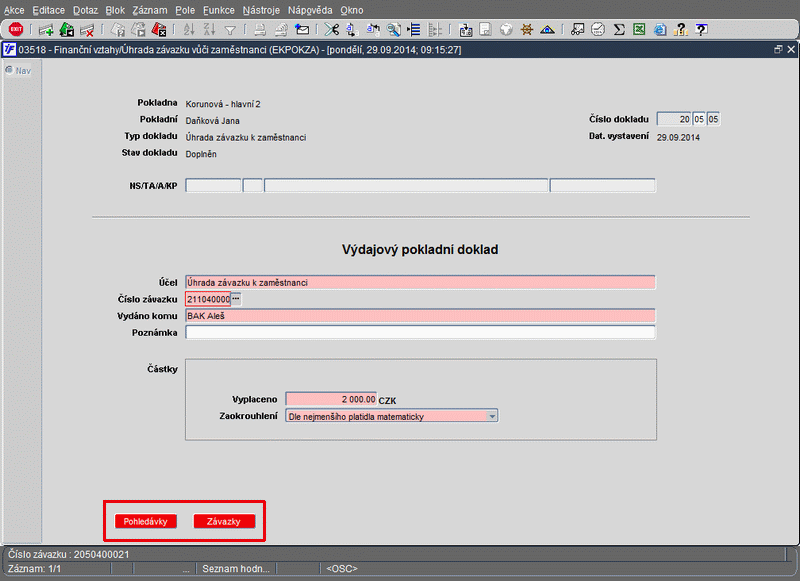Open the Záznam menu
This screenshot has width=800, height=581.
click(150, 10)
